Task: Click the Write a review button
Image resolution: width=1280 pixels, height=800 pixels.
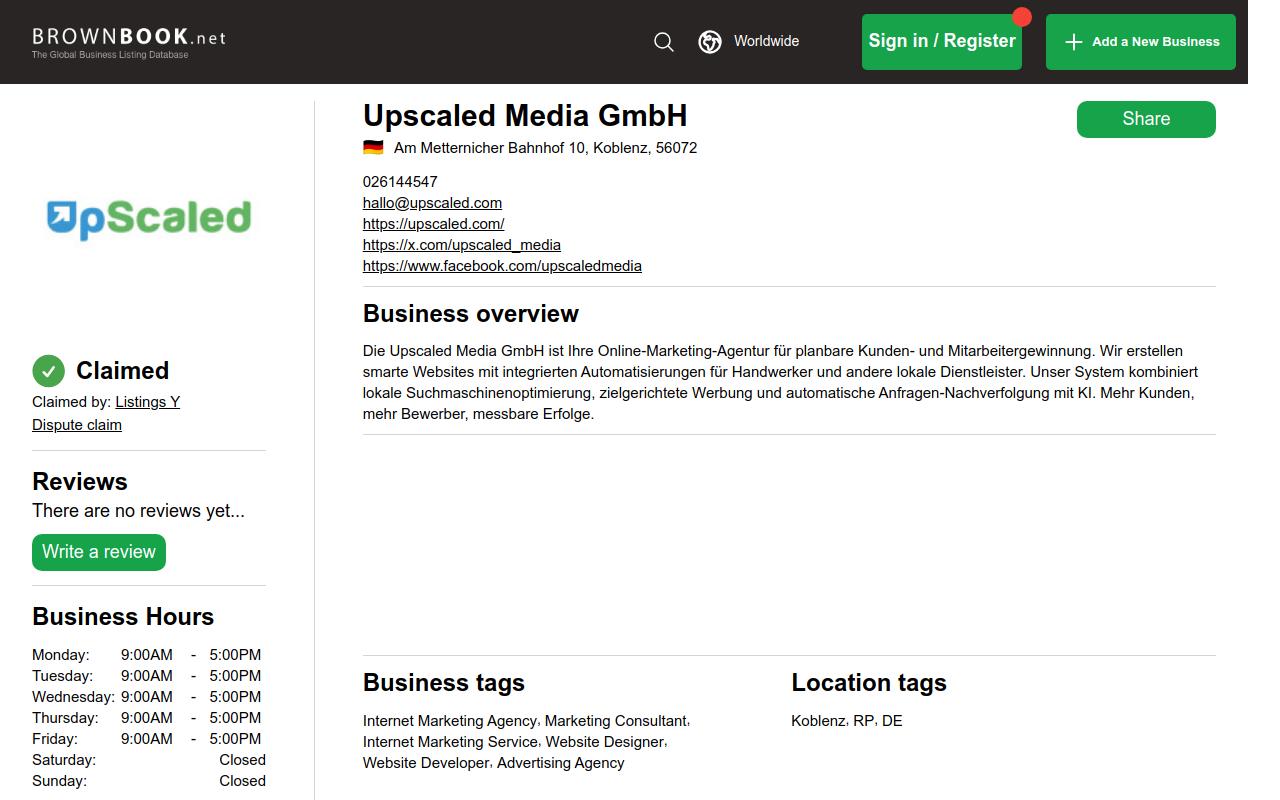Action: coord(98,552)
